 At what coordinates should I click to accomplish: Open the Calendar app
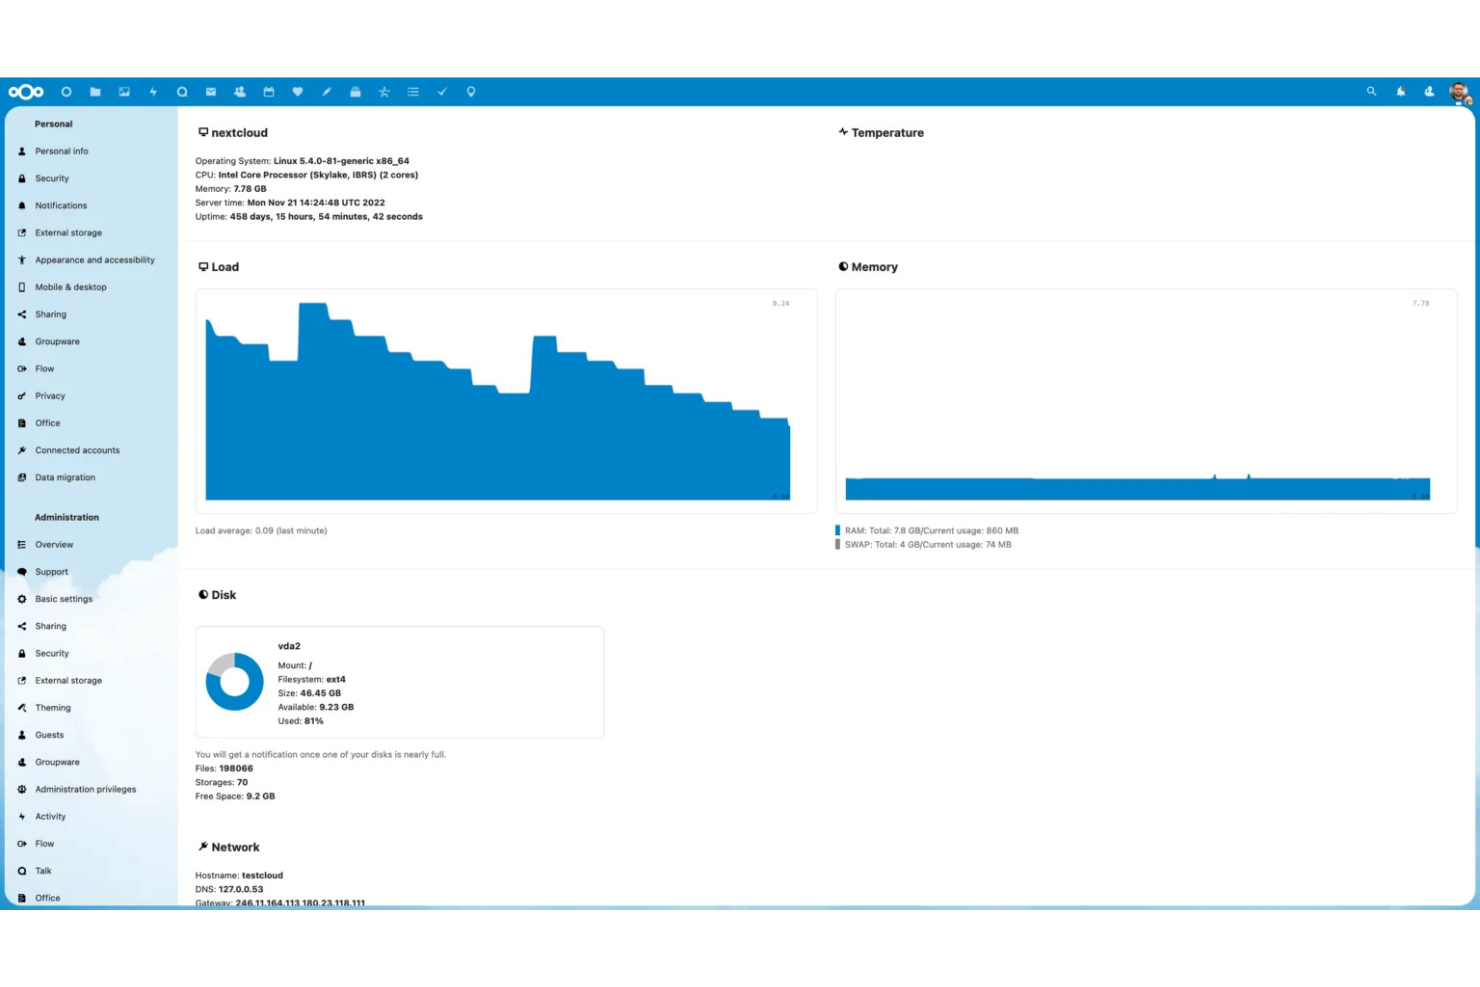coord(267,91)
